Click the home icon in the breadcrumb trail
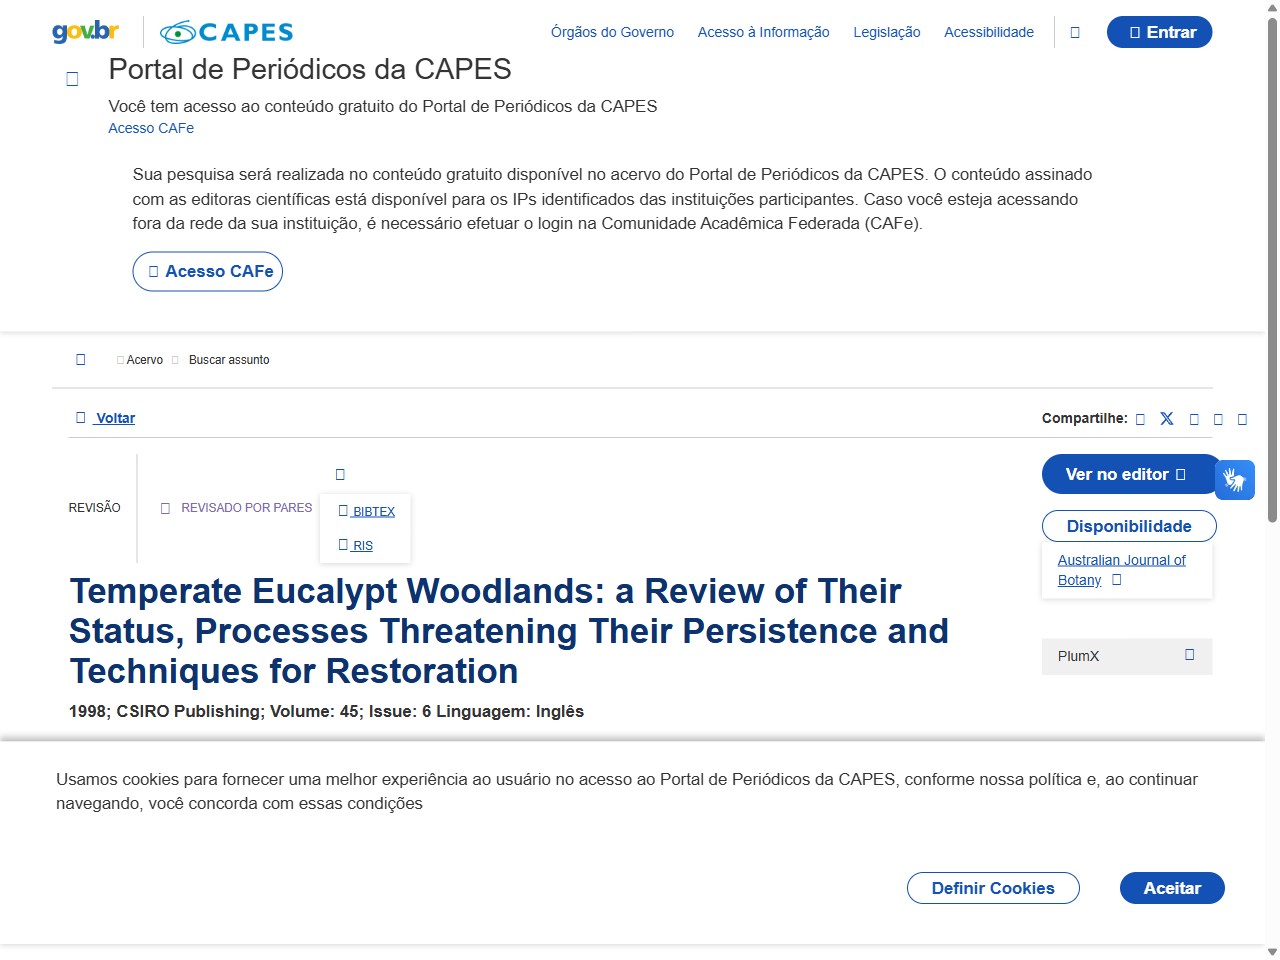Viewport: 1280px width, 960px height. [80, 359]
